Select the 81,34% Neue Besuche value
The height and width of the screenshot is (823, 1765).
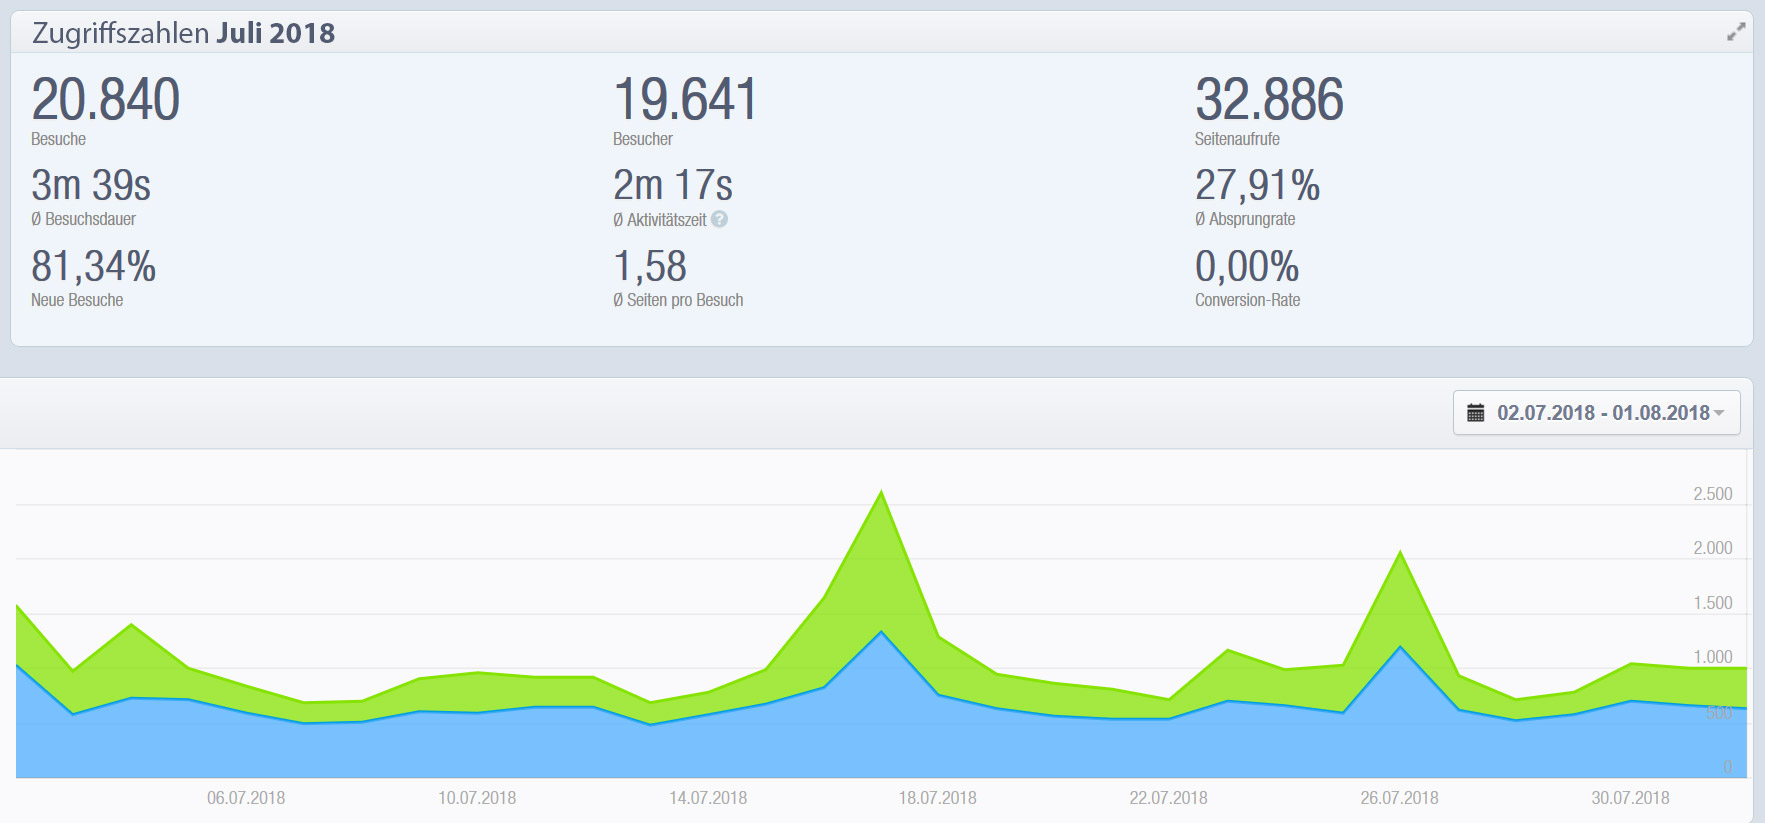93,267
